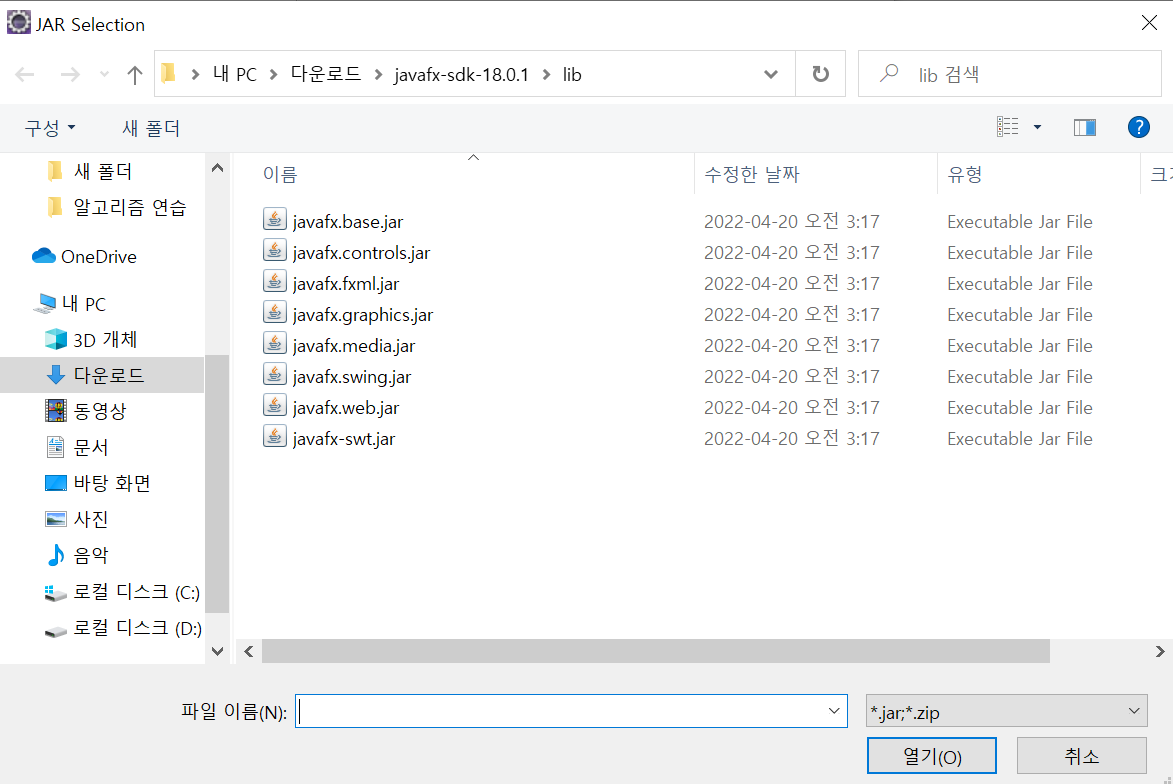
Task: Click 내 PC in the address bar
Action: tap(234, 74)
